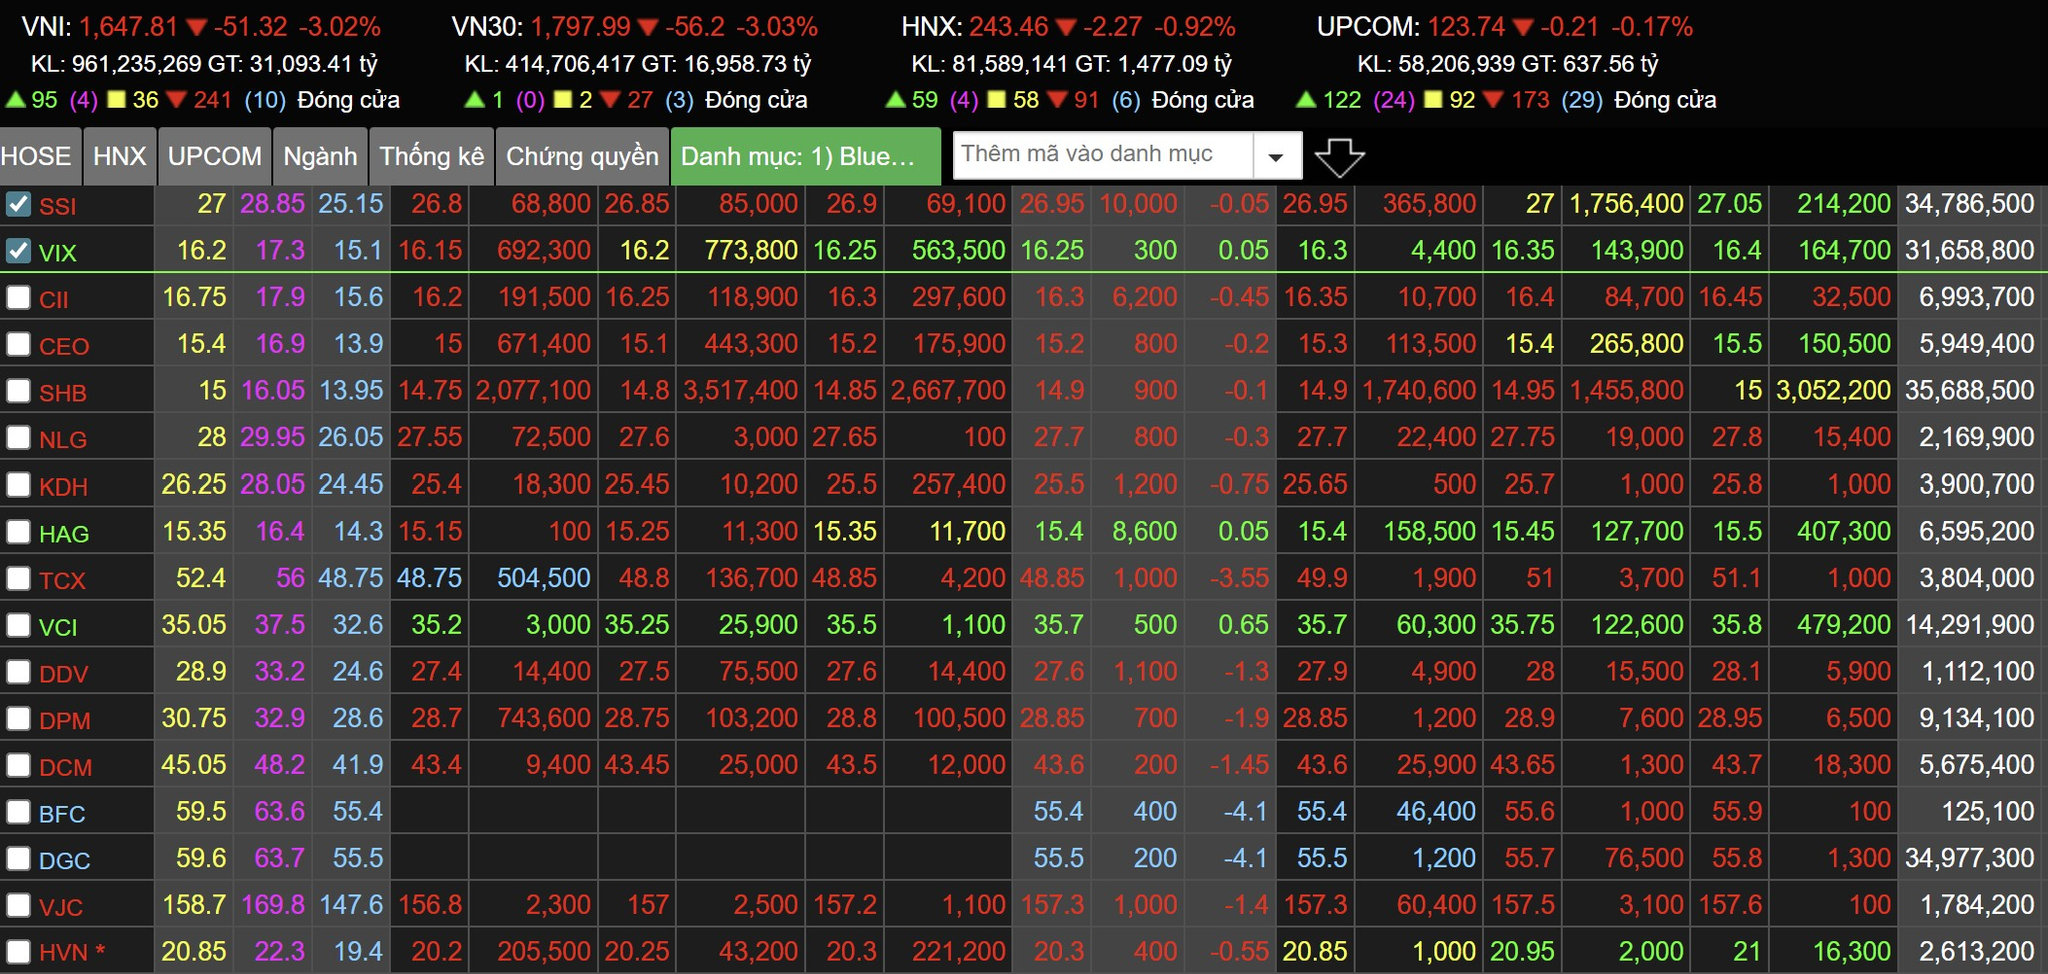Open the SSI ticker symbol

(x=57, y=206)
